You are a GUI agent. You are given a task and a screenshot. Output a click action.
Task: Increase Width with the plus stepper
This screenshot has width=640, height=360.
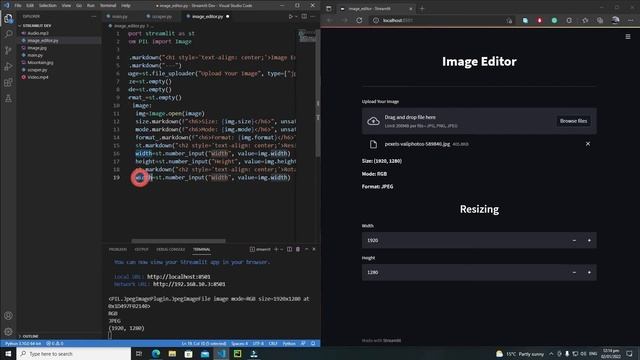click(589, 240)
